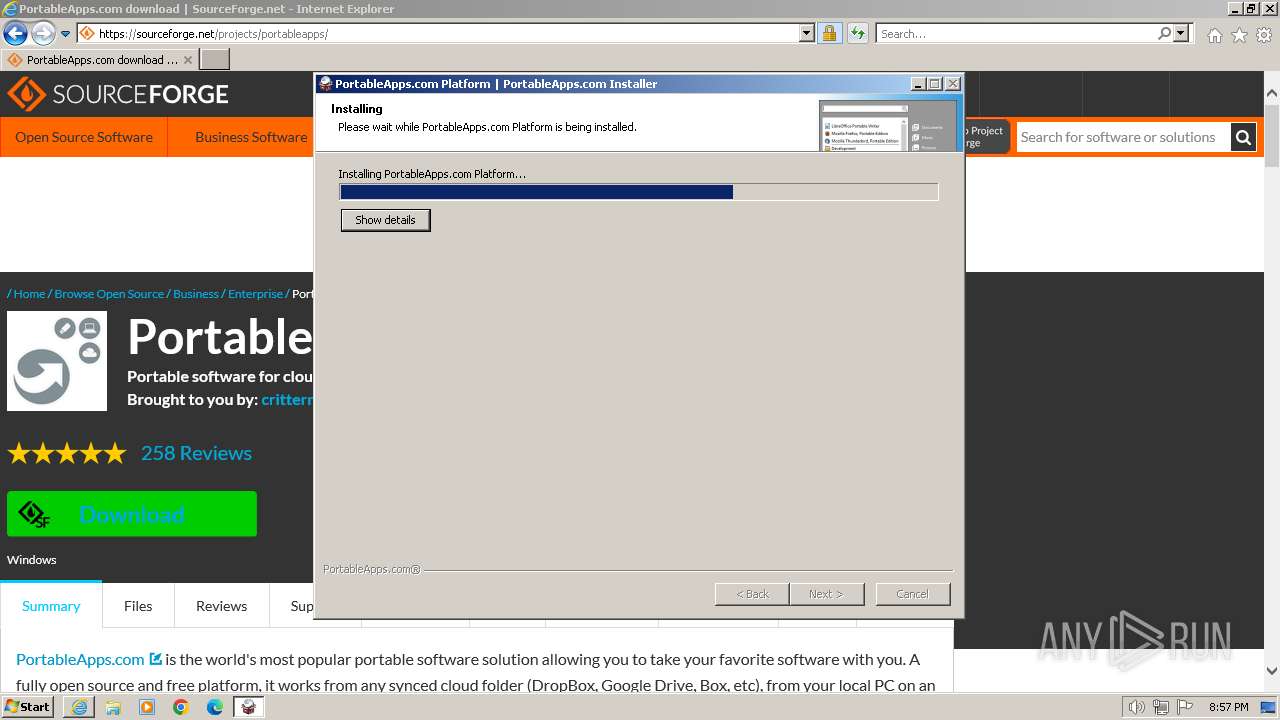
Task: Click the installer header preview image
Action: point(888,125)
